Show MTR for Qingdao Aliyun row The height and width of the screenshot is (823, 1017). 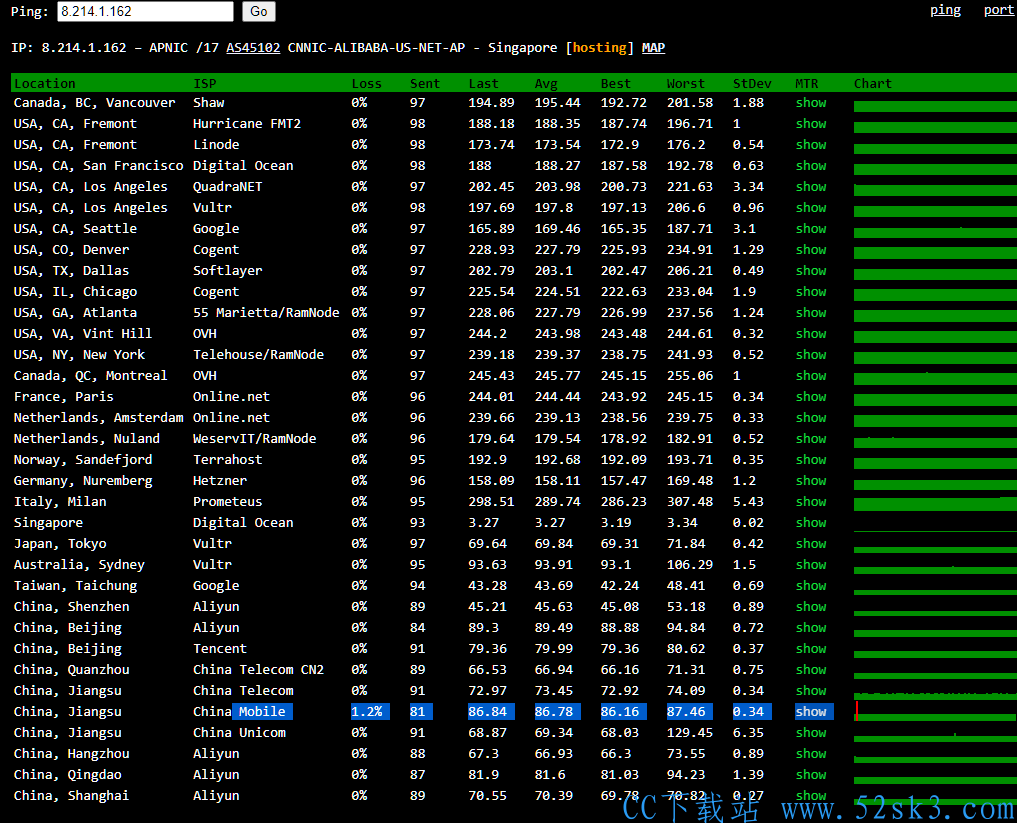(811, 775)
